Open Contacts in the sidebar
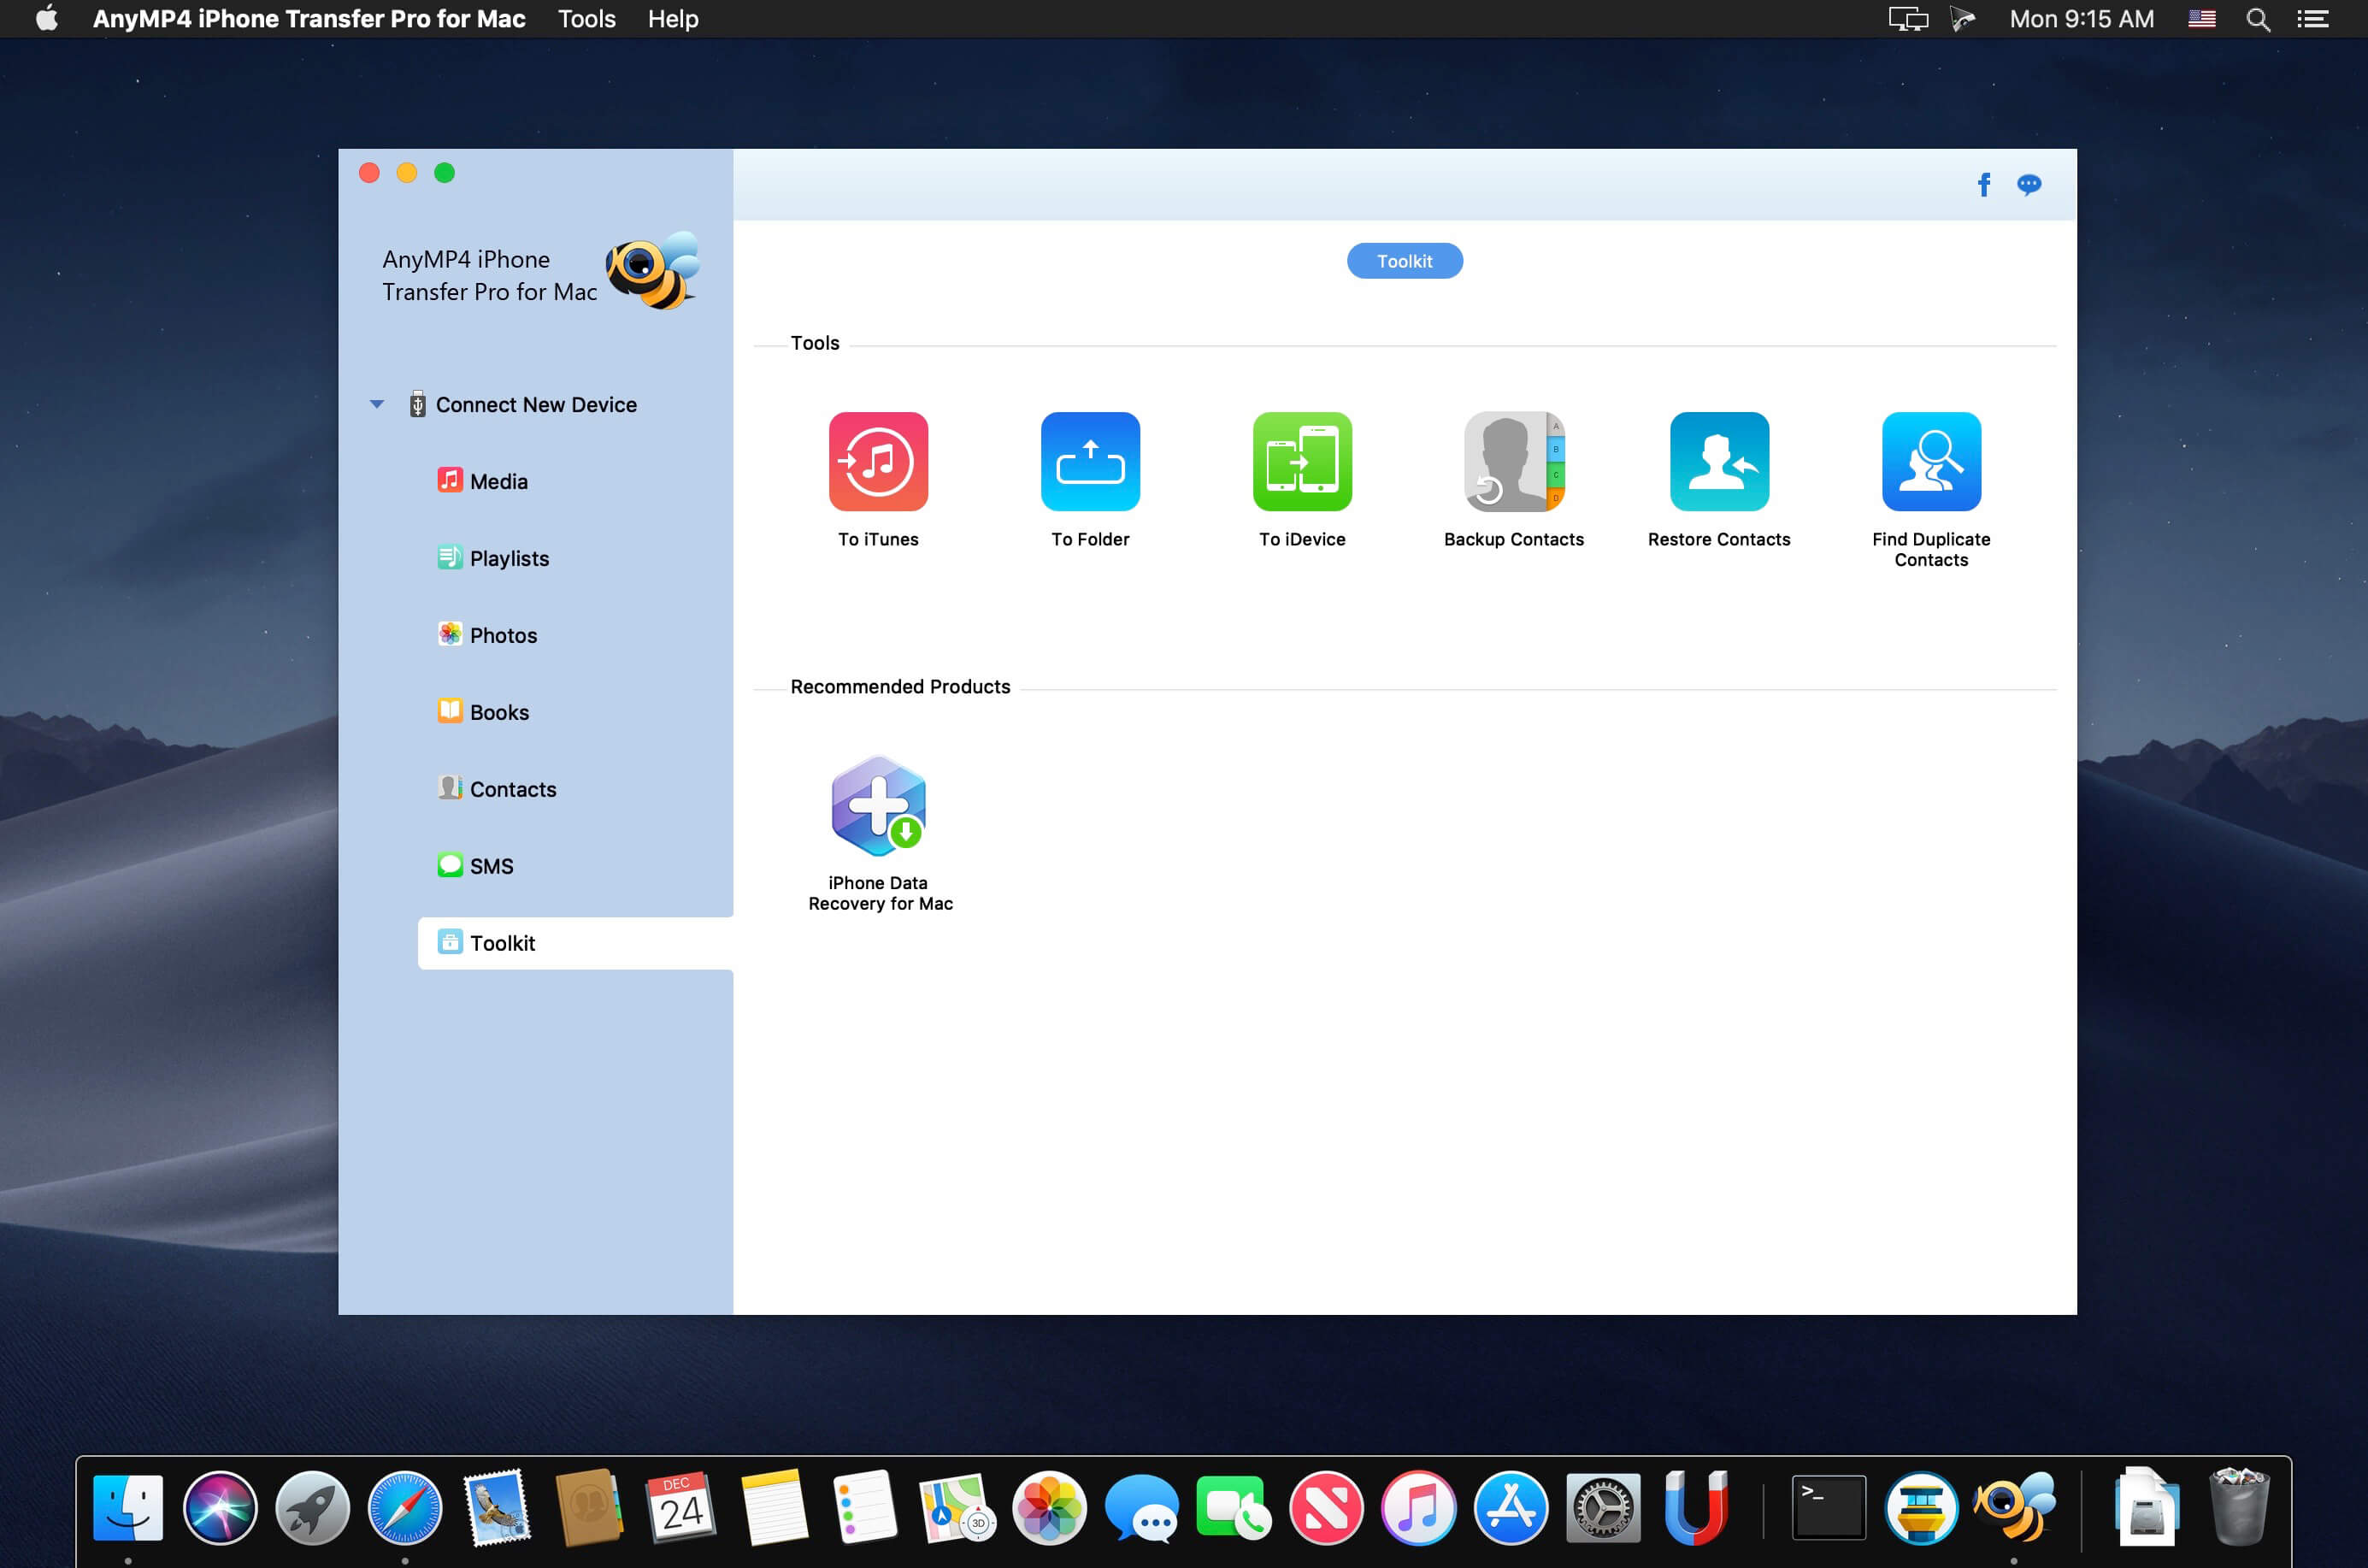Screen dimensions: 2368x1568 point(512,789)
